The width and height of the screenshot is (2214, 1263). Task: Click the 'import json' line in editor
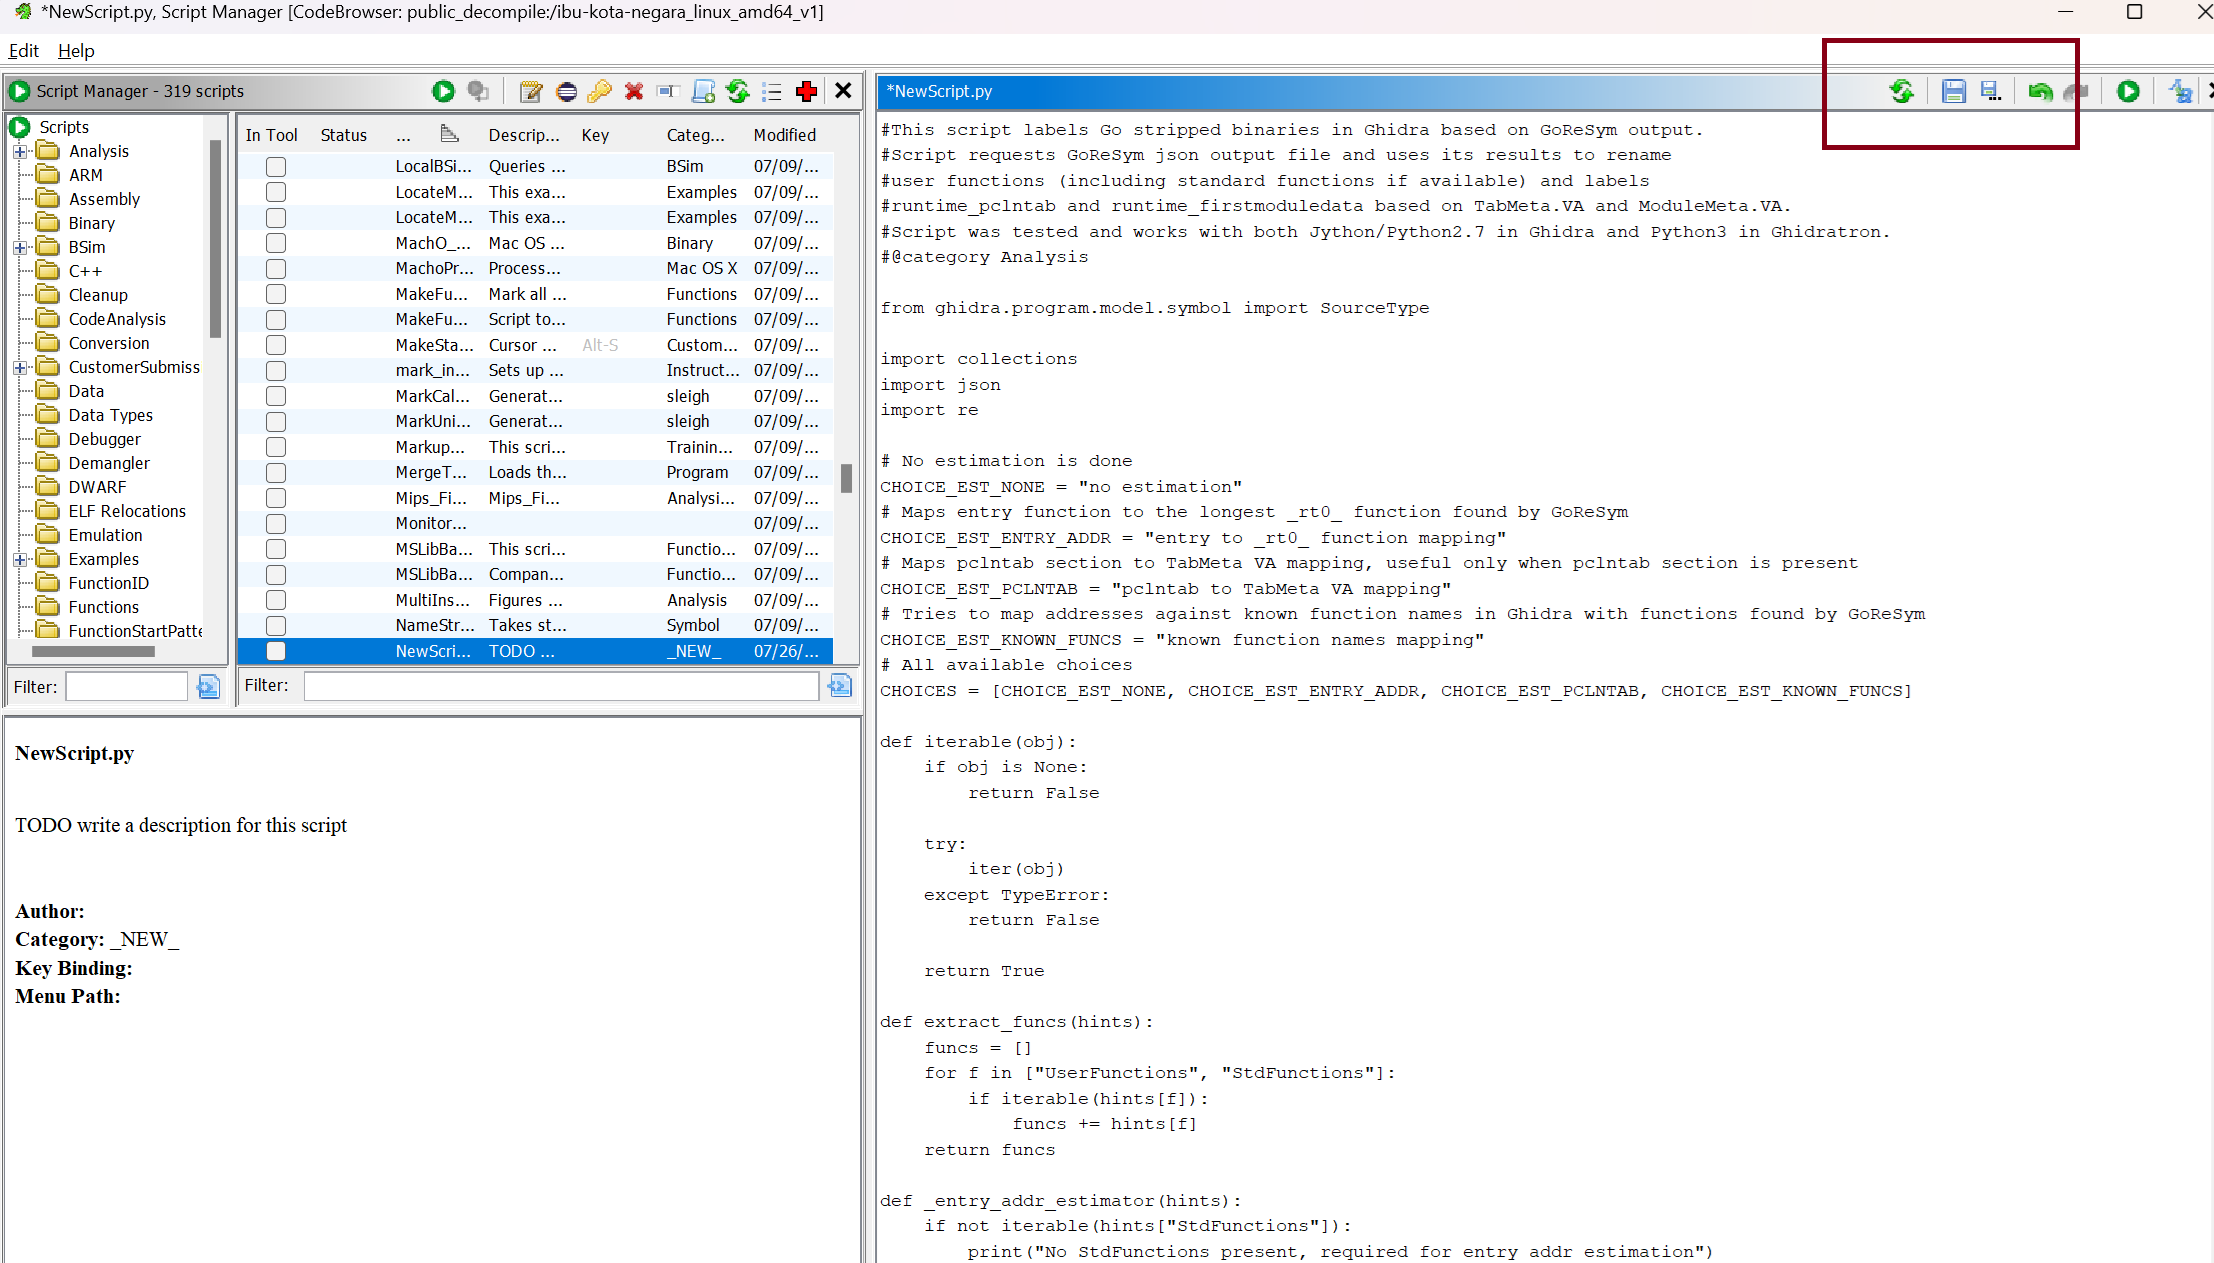click(940, 385)
